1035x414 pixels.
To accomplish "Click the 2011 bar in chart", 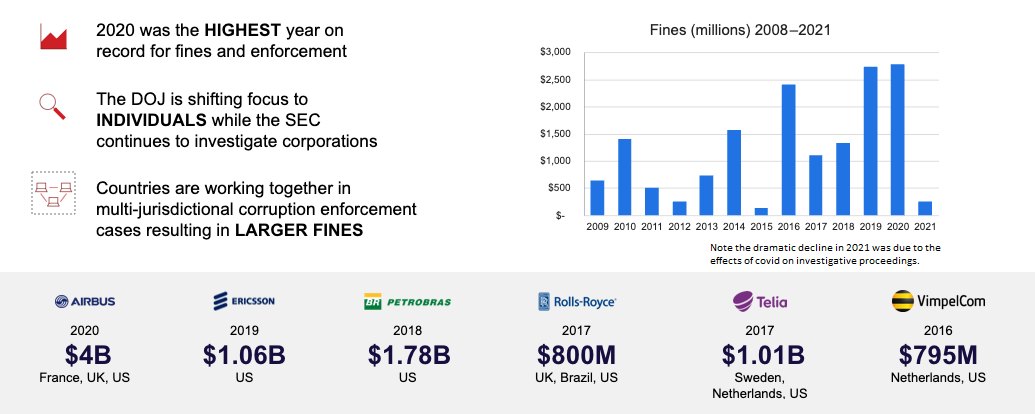I will [652, 201].
